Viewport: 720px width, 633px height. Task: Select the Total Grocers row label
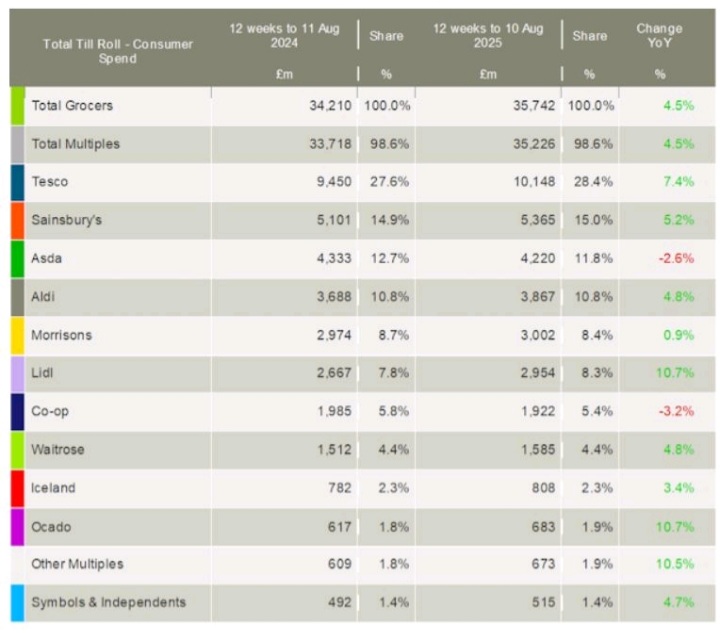click(72, 105)
